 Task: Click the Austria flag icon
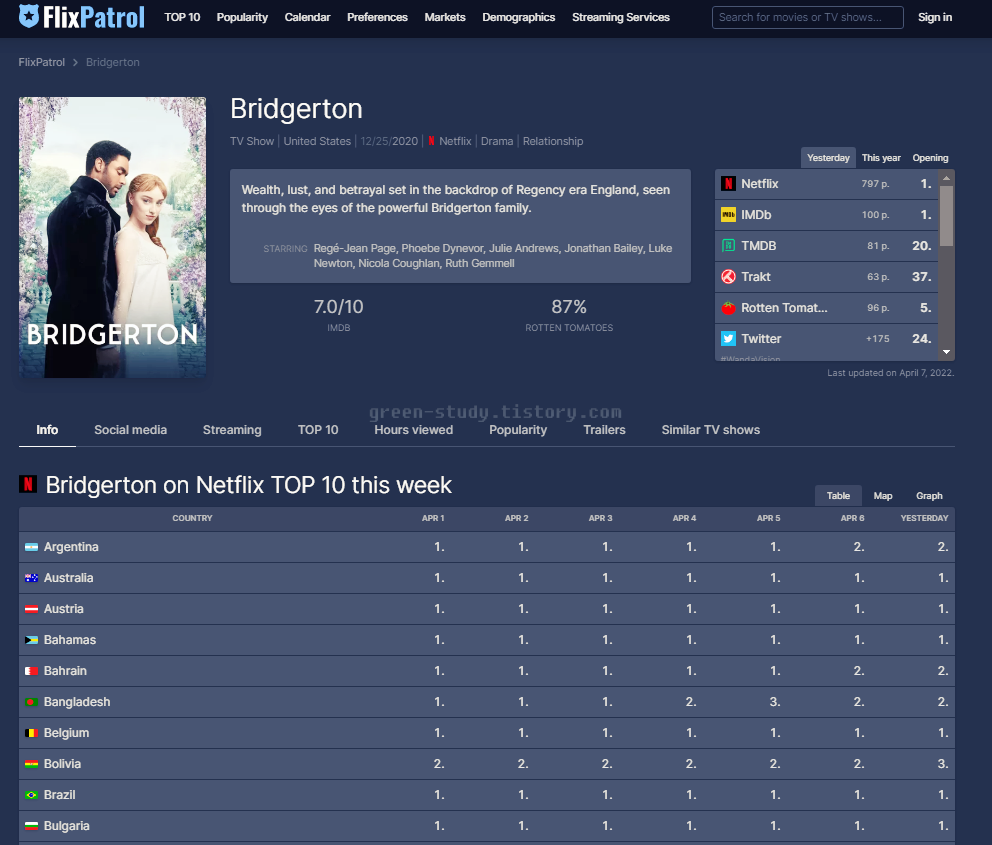pos(31,609)
